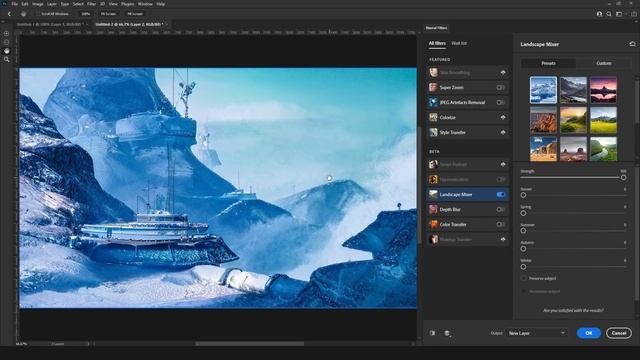Select the subtract-from-selection tool in left toolbar
Viewport: 640px width, 360px height.
pos(7,42)
